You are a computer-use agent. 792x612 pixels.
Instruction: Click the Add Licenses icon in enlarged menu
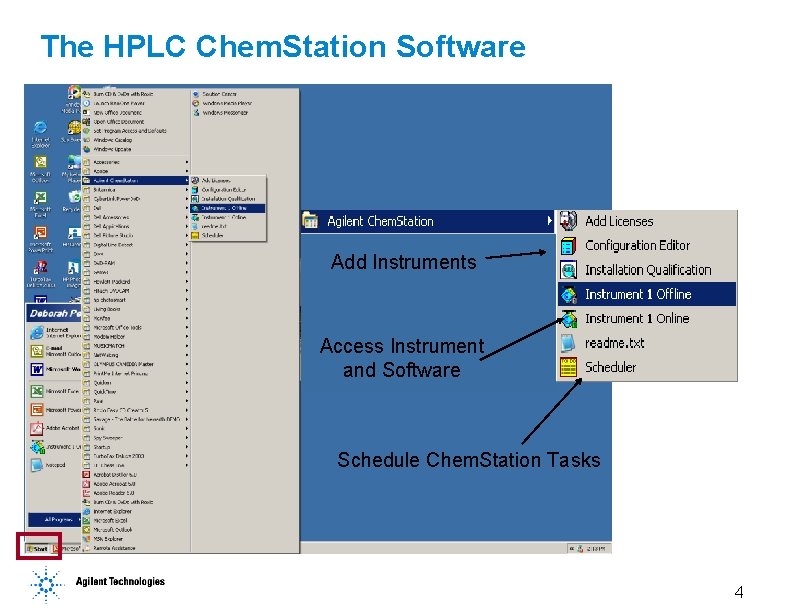[x=568, y=221]
